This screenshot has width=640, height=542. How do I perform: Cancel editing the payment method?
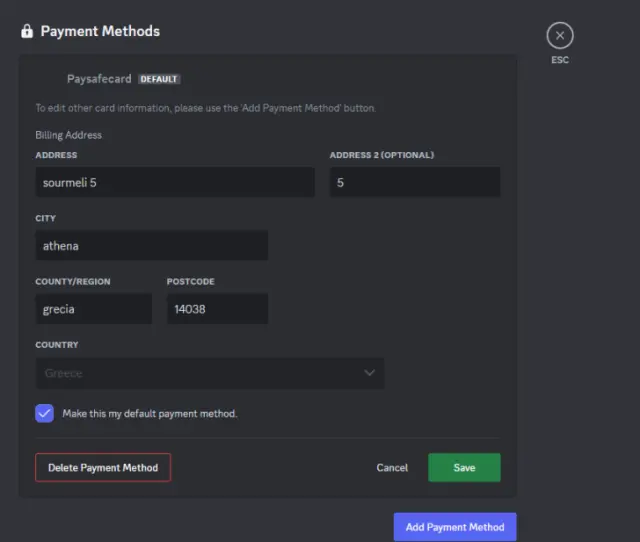coord(392,468)
